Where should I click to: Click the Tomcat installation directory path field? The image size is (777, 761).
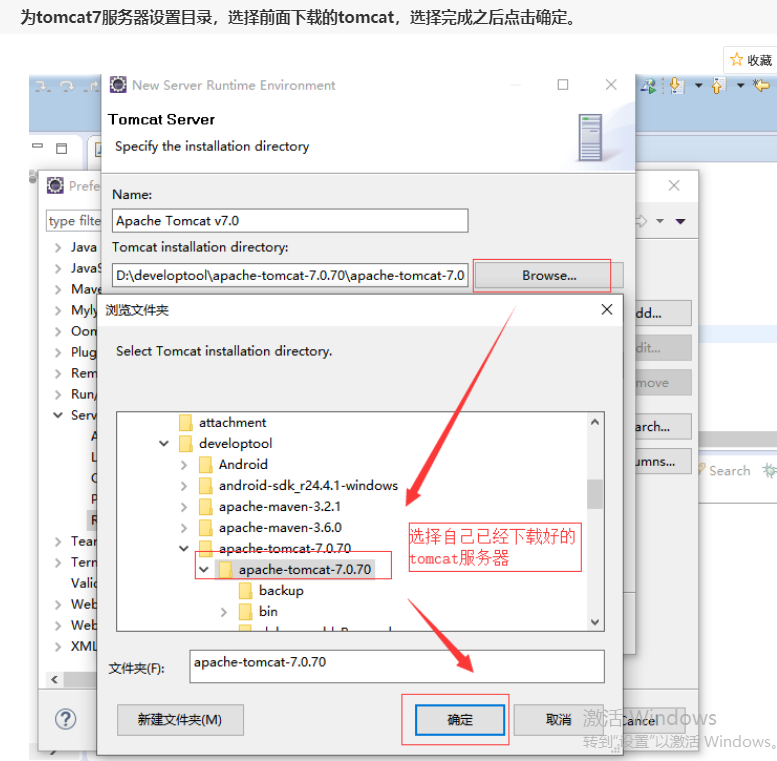pyautogui.click(x=290, y=275)
